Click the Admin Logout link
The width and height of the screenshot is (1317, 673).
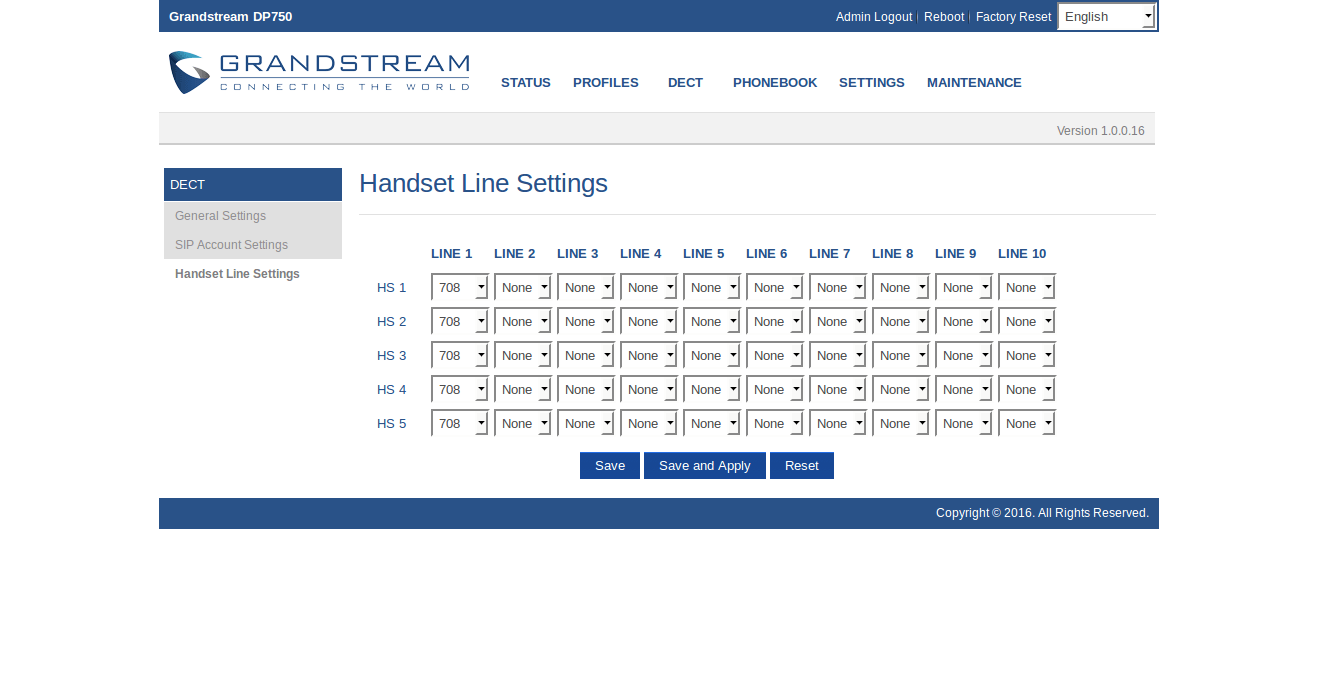click(873, 17)
